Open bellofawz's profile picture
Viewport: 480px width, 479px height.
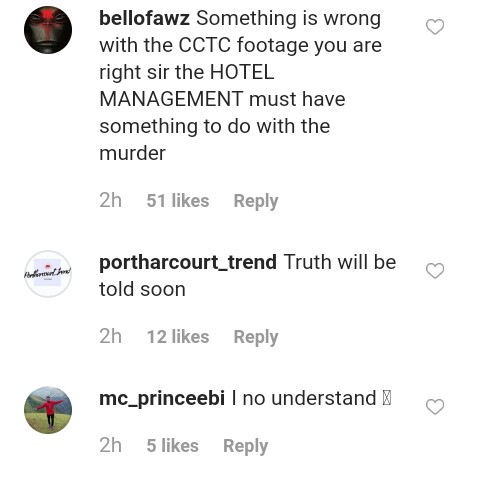coord(48,30)
